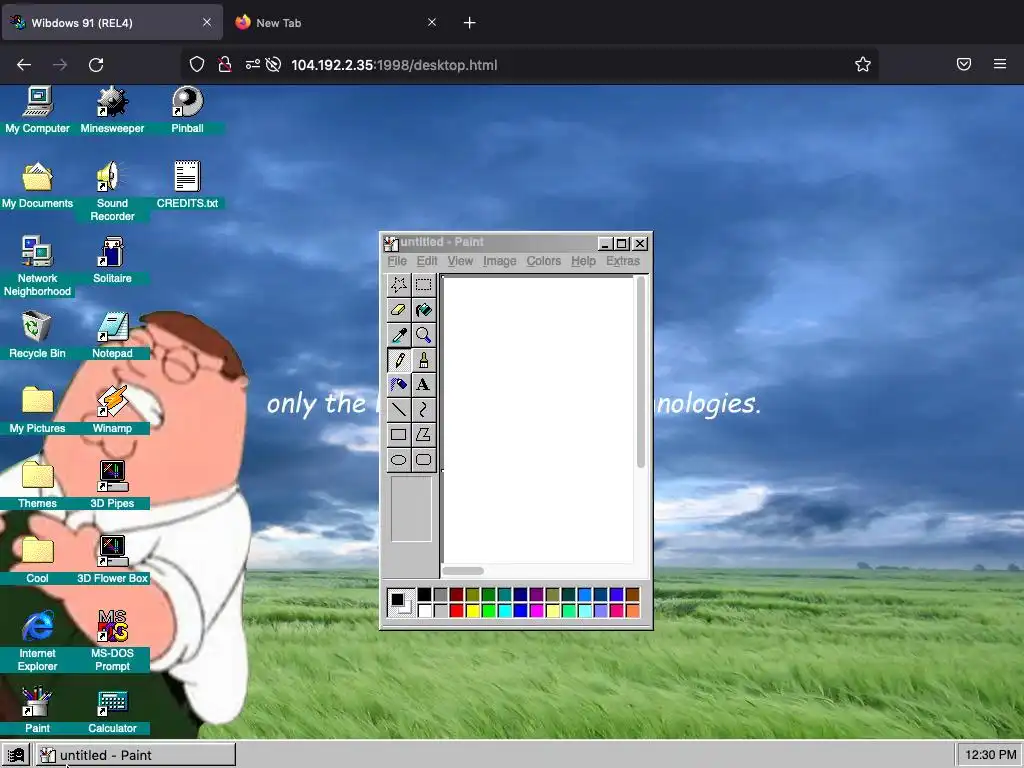This screenshot has height=768, width=1024.
Task: Select the Free-Form Select tool in Paint
Action: [398, 285]
